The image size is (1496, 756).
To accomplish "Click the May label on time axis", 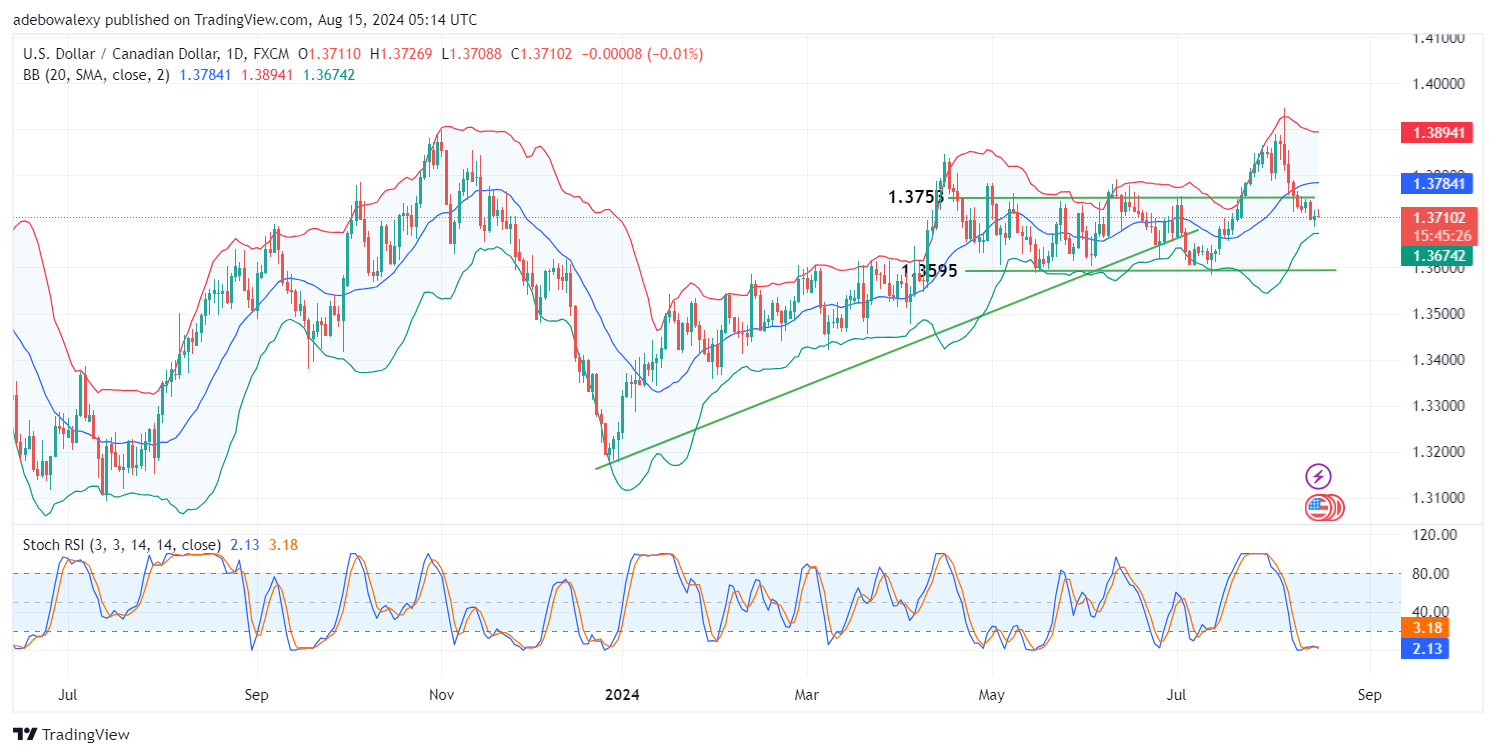I will (992, 694).
